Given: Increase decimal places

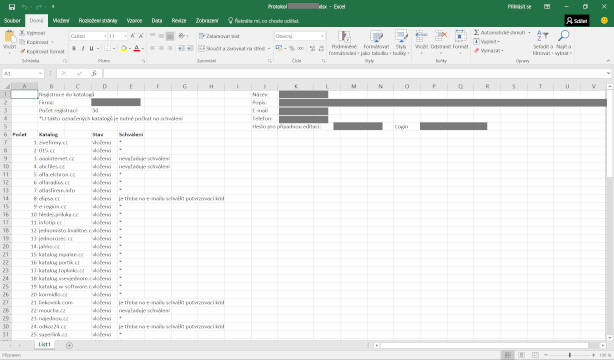Looking at the screenshot, I should pos(312,48).
